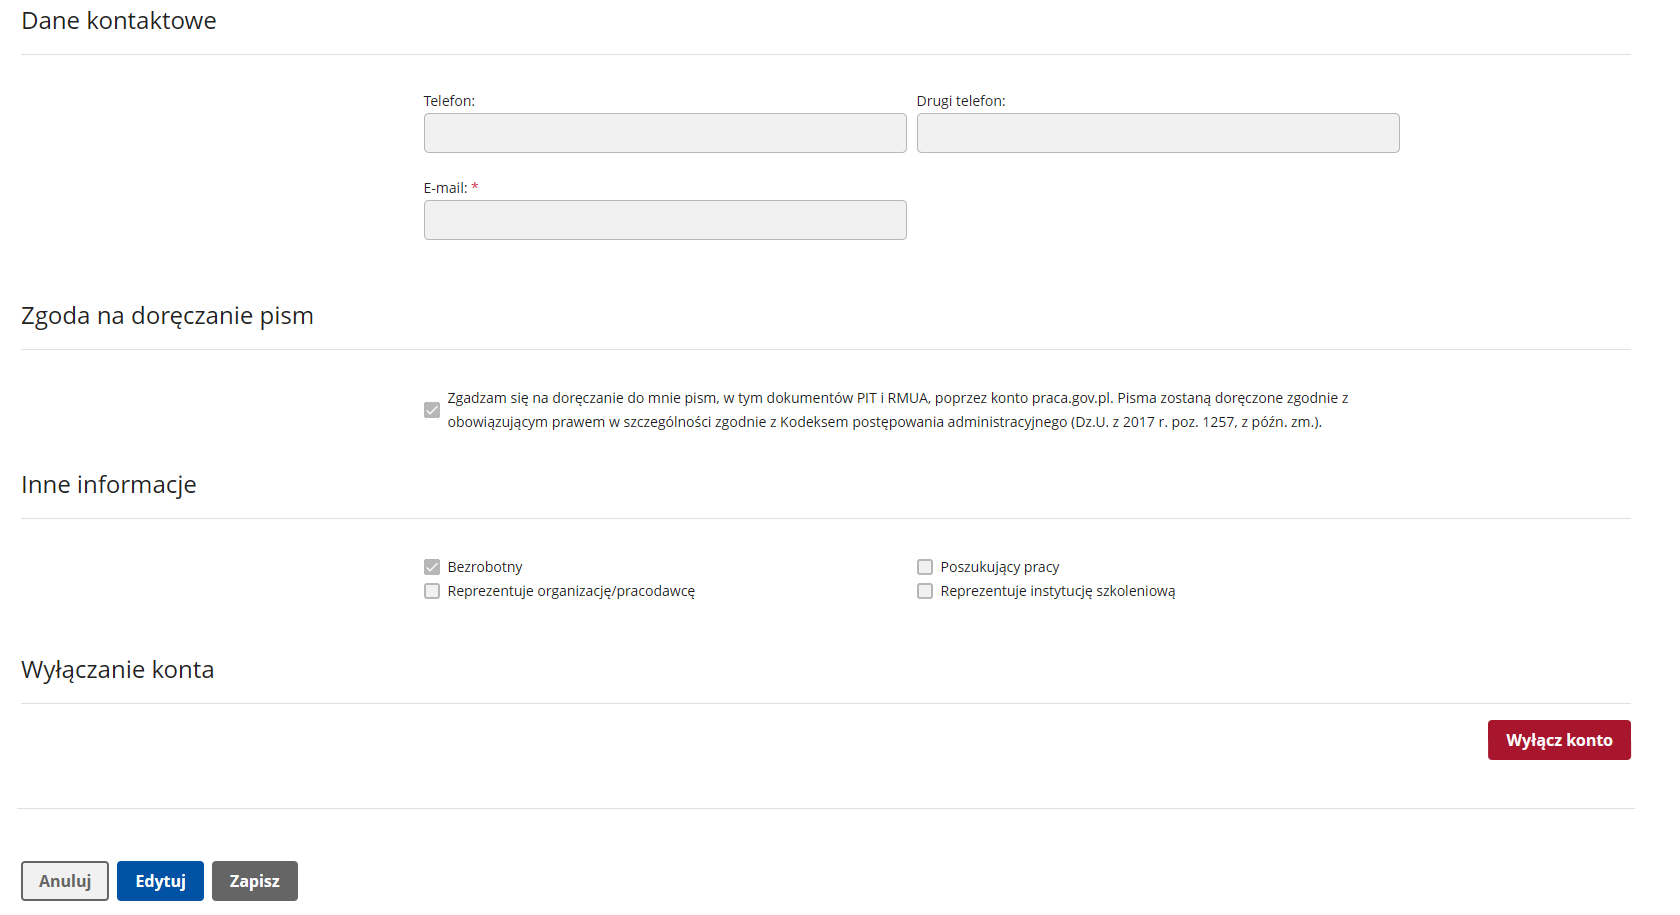Click the Telefon input field
This screenshot has height=915, width=1680.
coord(665,133)
